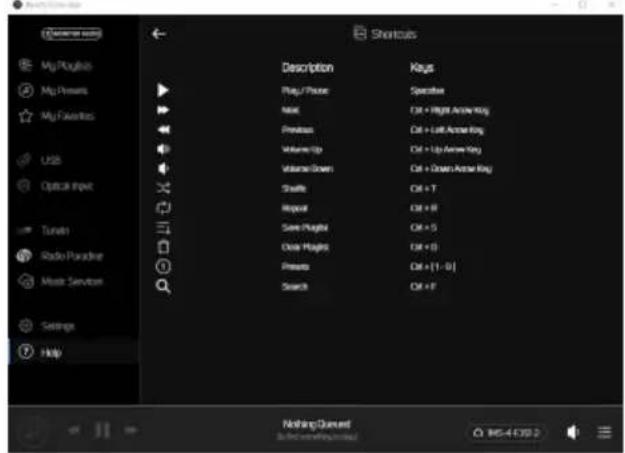Click the Save Playlist description text
This screenshot has width=625, height=453.
tap(305, 228)
